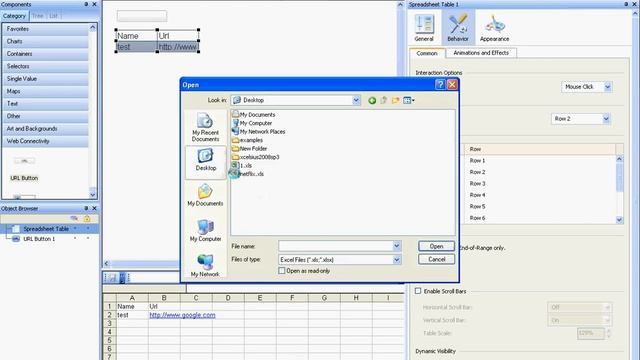The height and width of the screenshot is (360, 640).
Task: Open the New Folder item
Action: tap(249, 149)
